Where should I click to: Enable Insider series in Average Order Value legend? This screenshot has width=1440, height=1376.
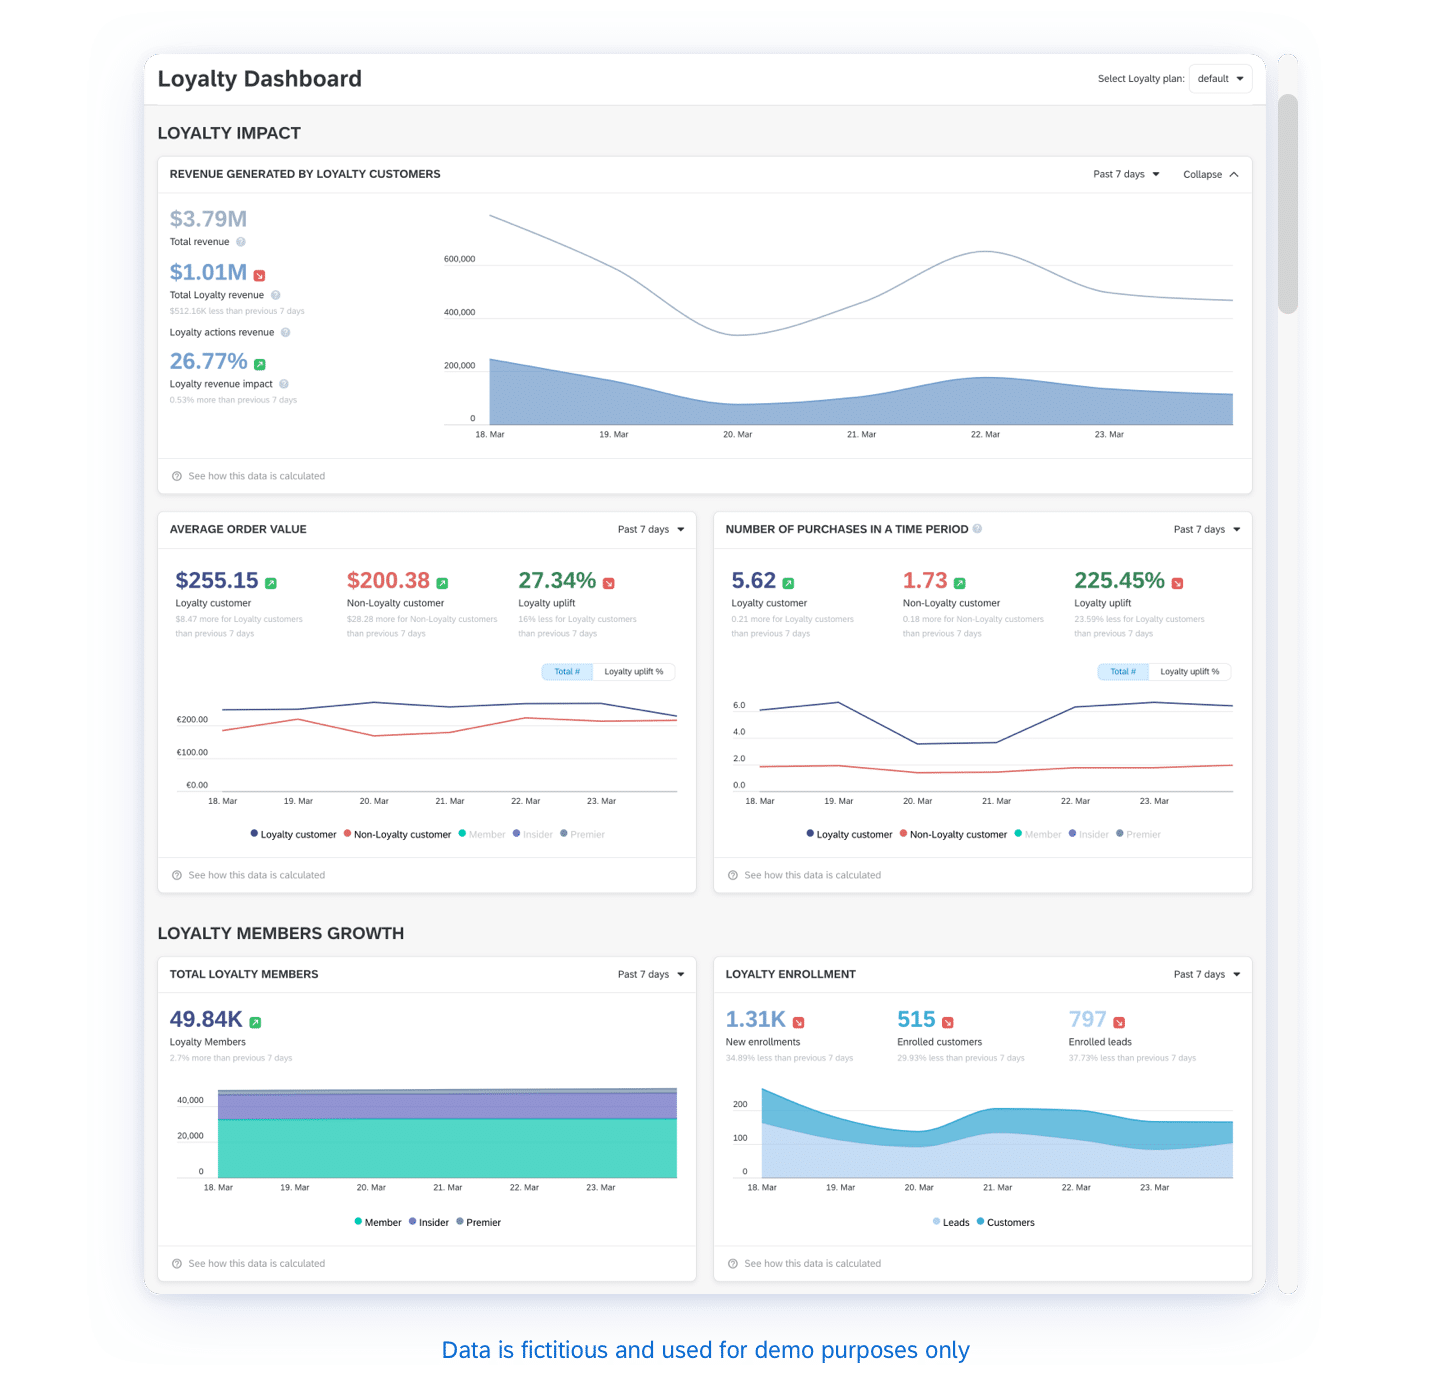(x=533, y=834)
